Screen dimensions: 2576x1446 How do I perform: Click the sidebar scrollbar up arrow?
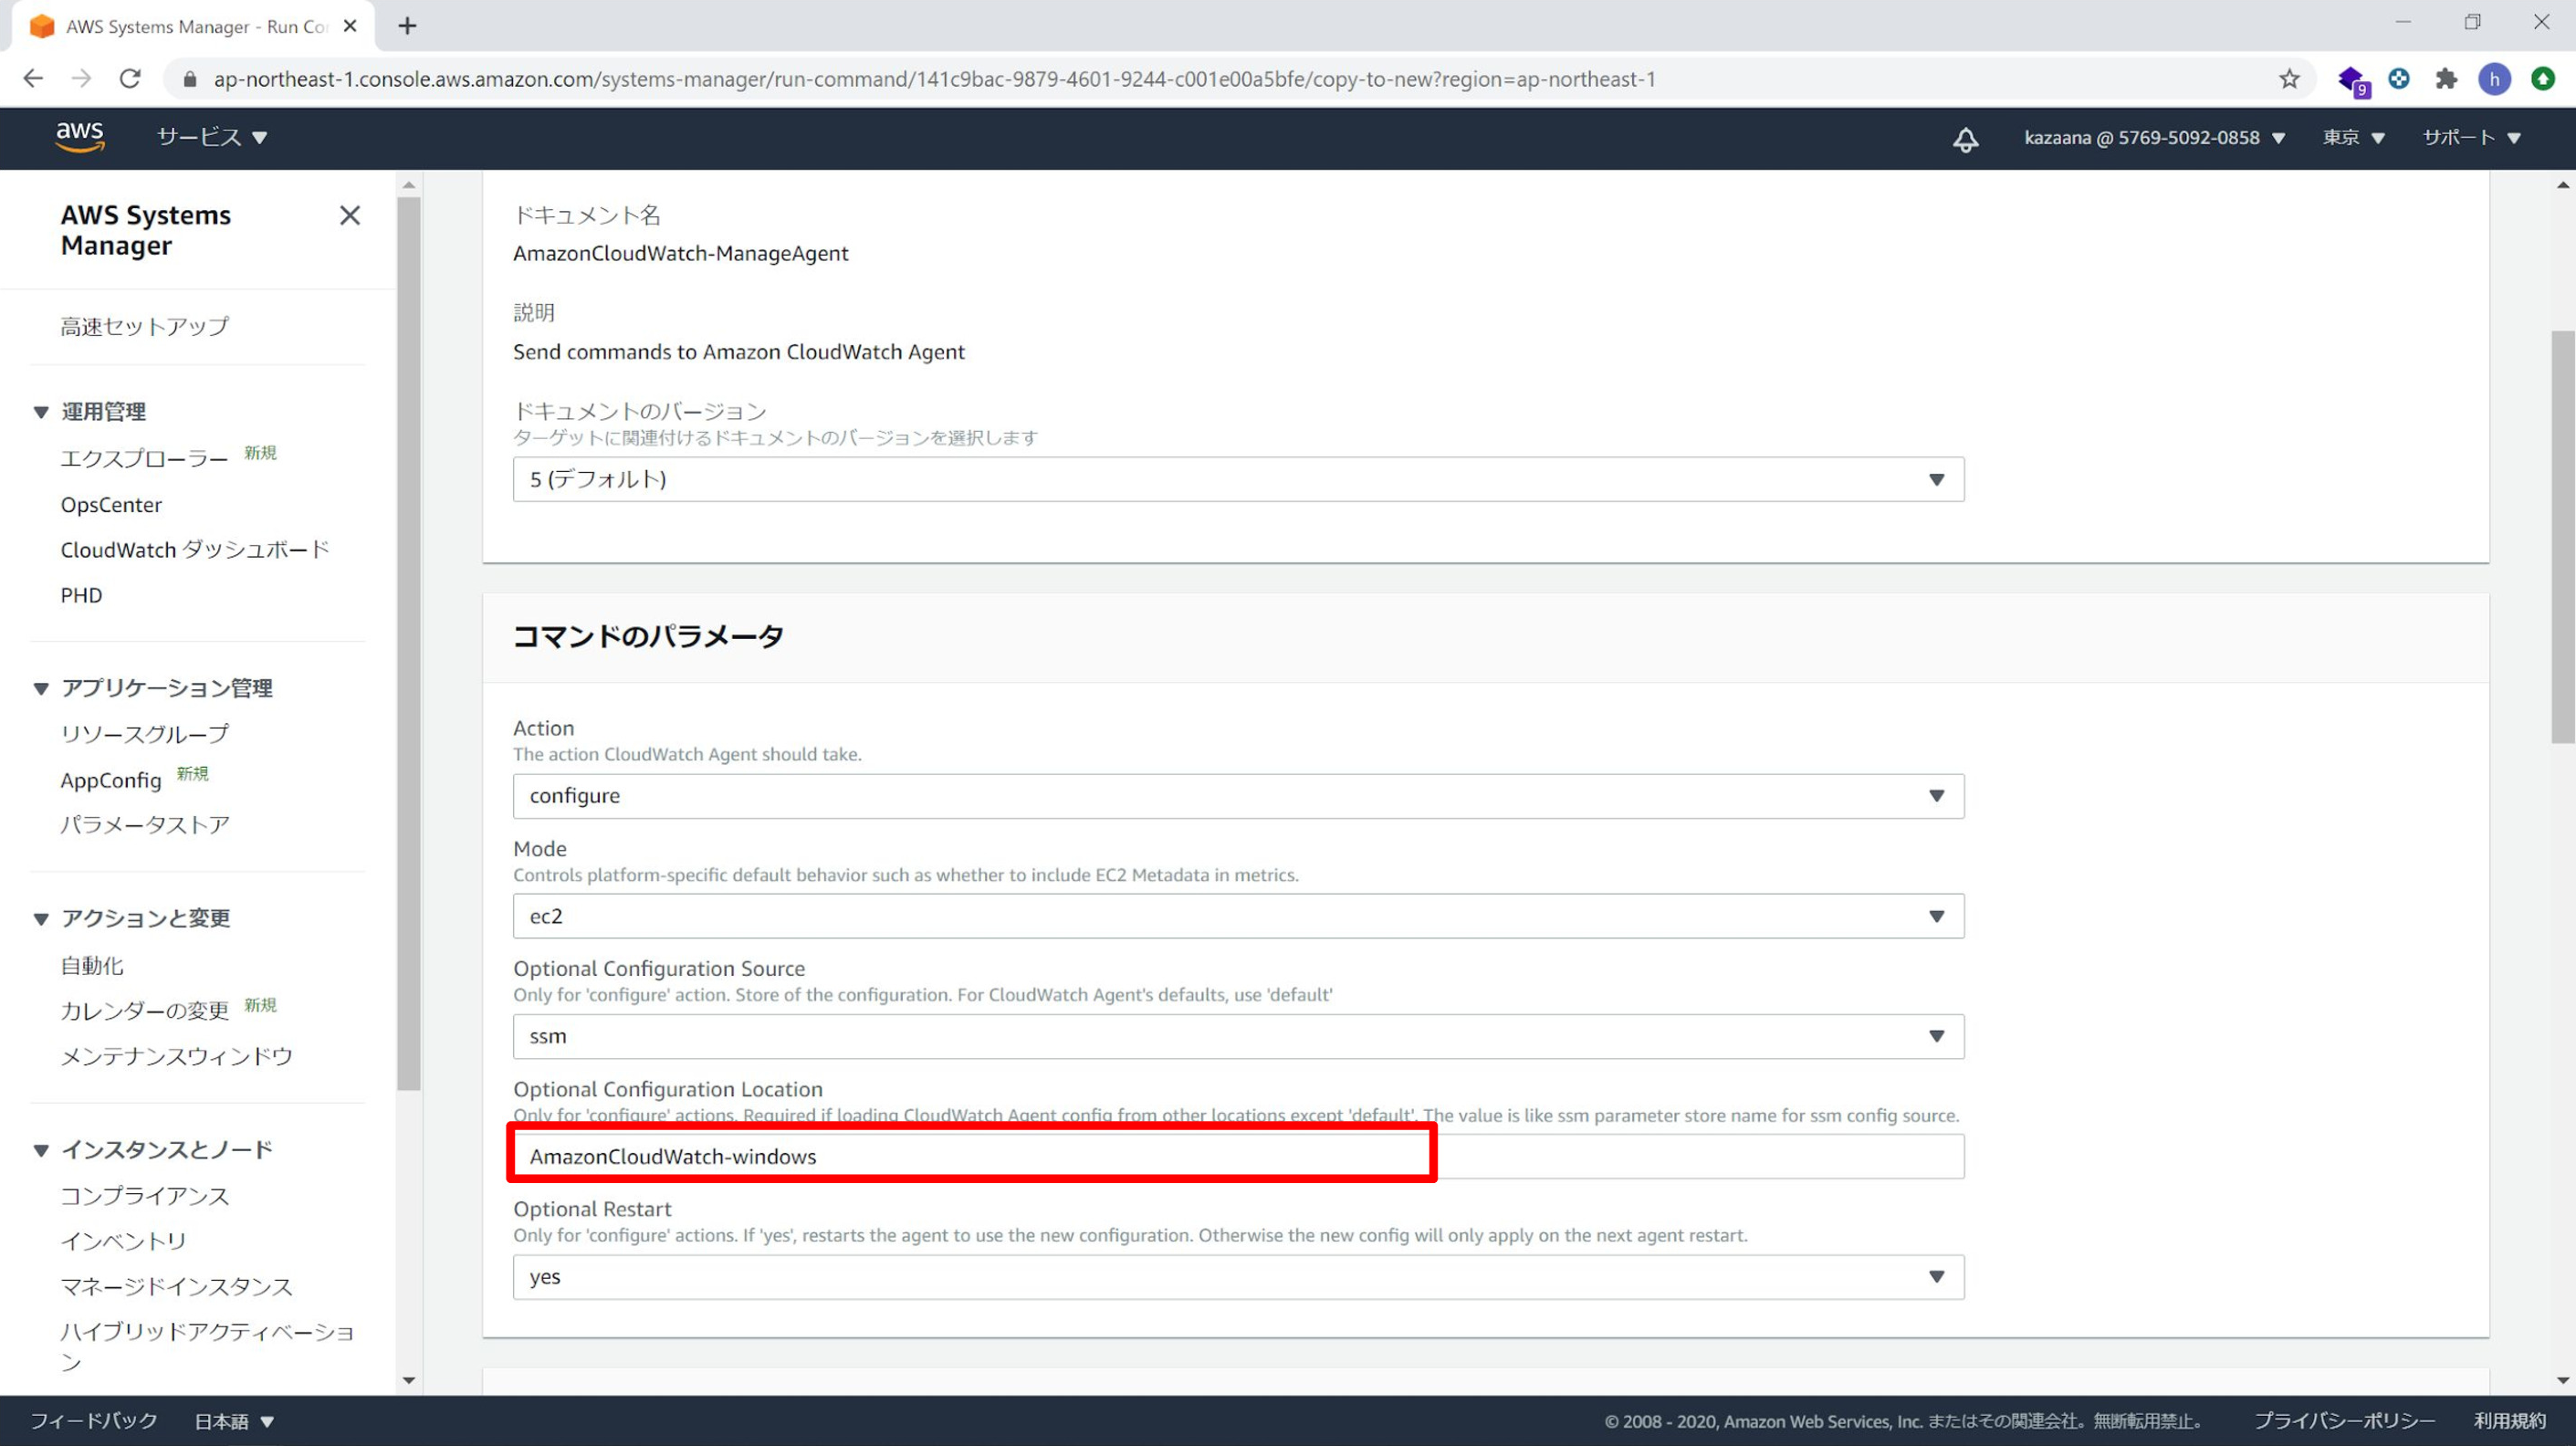click(x=409, y=185)
